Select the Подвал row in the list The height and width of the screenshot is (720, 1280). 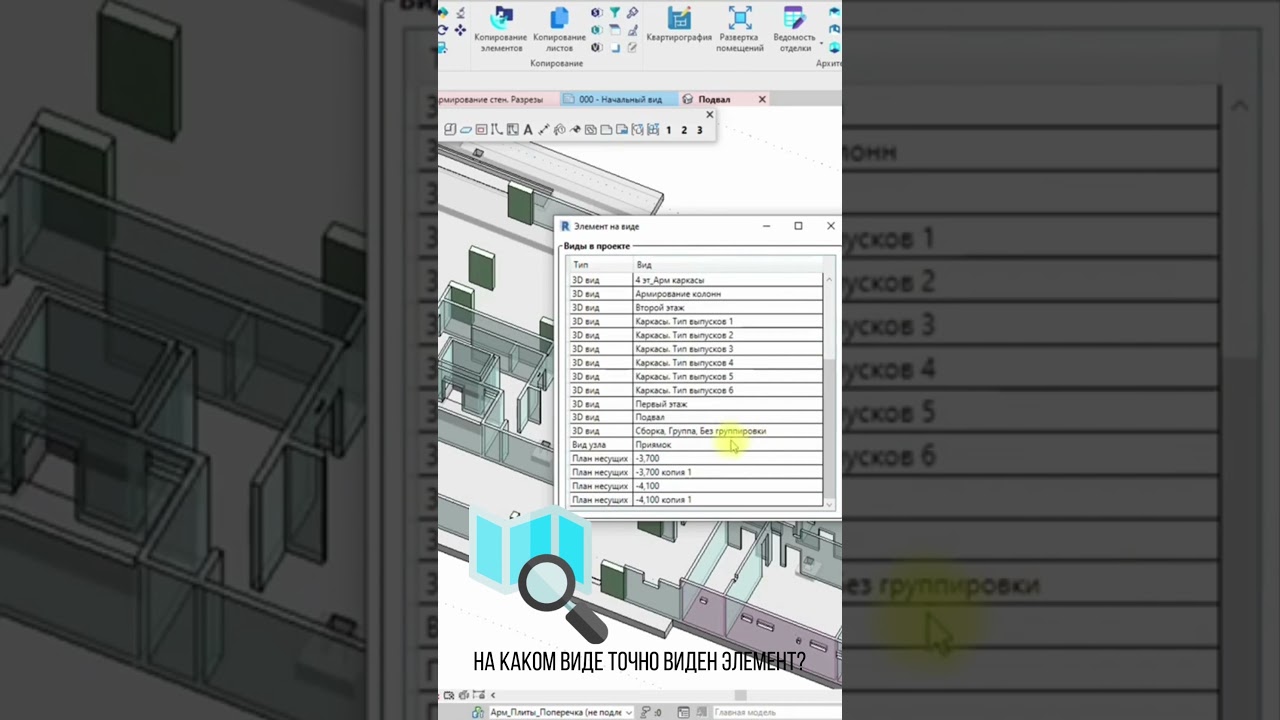(696, 417)
